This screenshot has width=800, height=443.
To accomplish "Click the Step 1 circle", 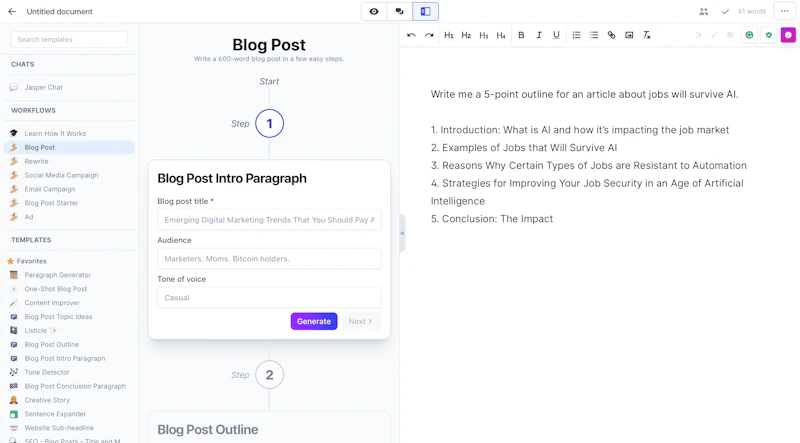I will click(x=269, y=124).
